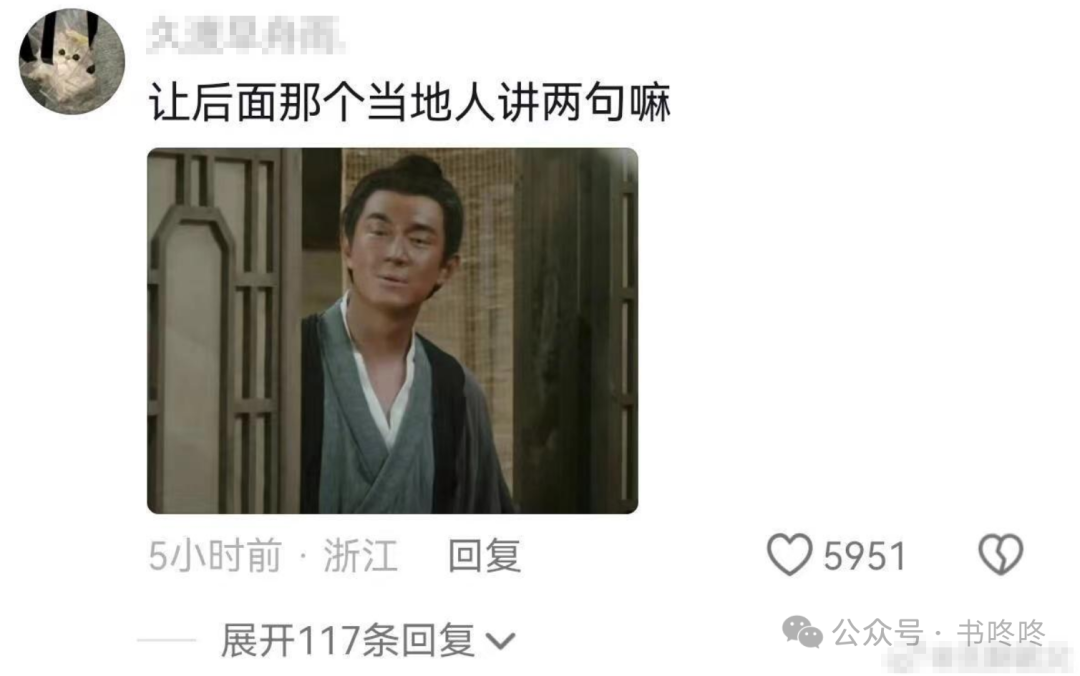Open the commenter's cat avatar
The height and width of the screenshot is (676, 1080).
tap(72, 62)
